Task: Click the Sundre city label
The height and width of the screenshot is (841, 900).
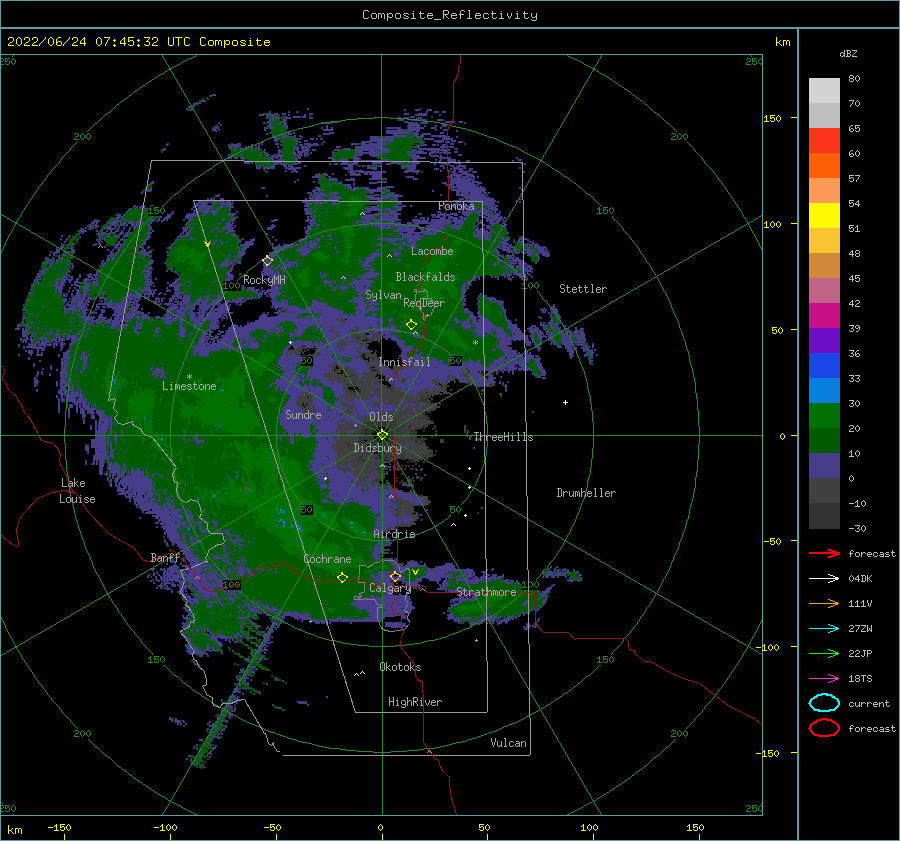Action: (x=303, y=415)
